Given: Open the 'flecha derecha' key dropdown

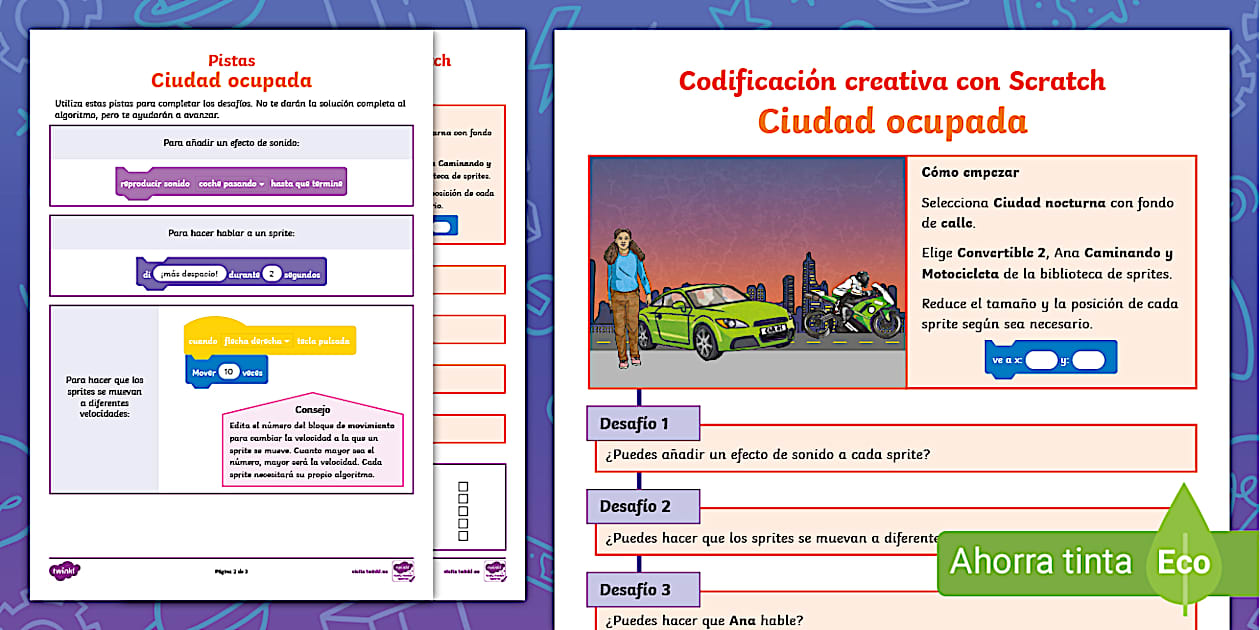Looking at the screenshot, I should pos(256,341).
